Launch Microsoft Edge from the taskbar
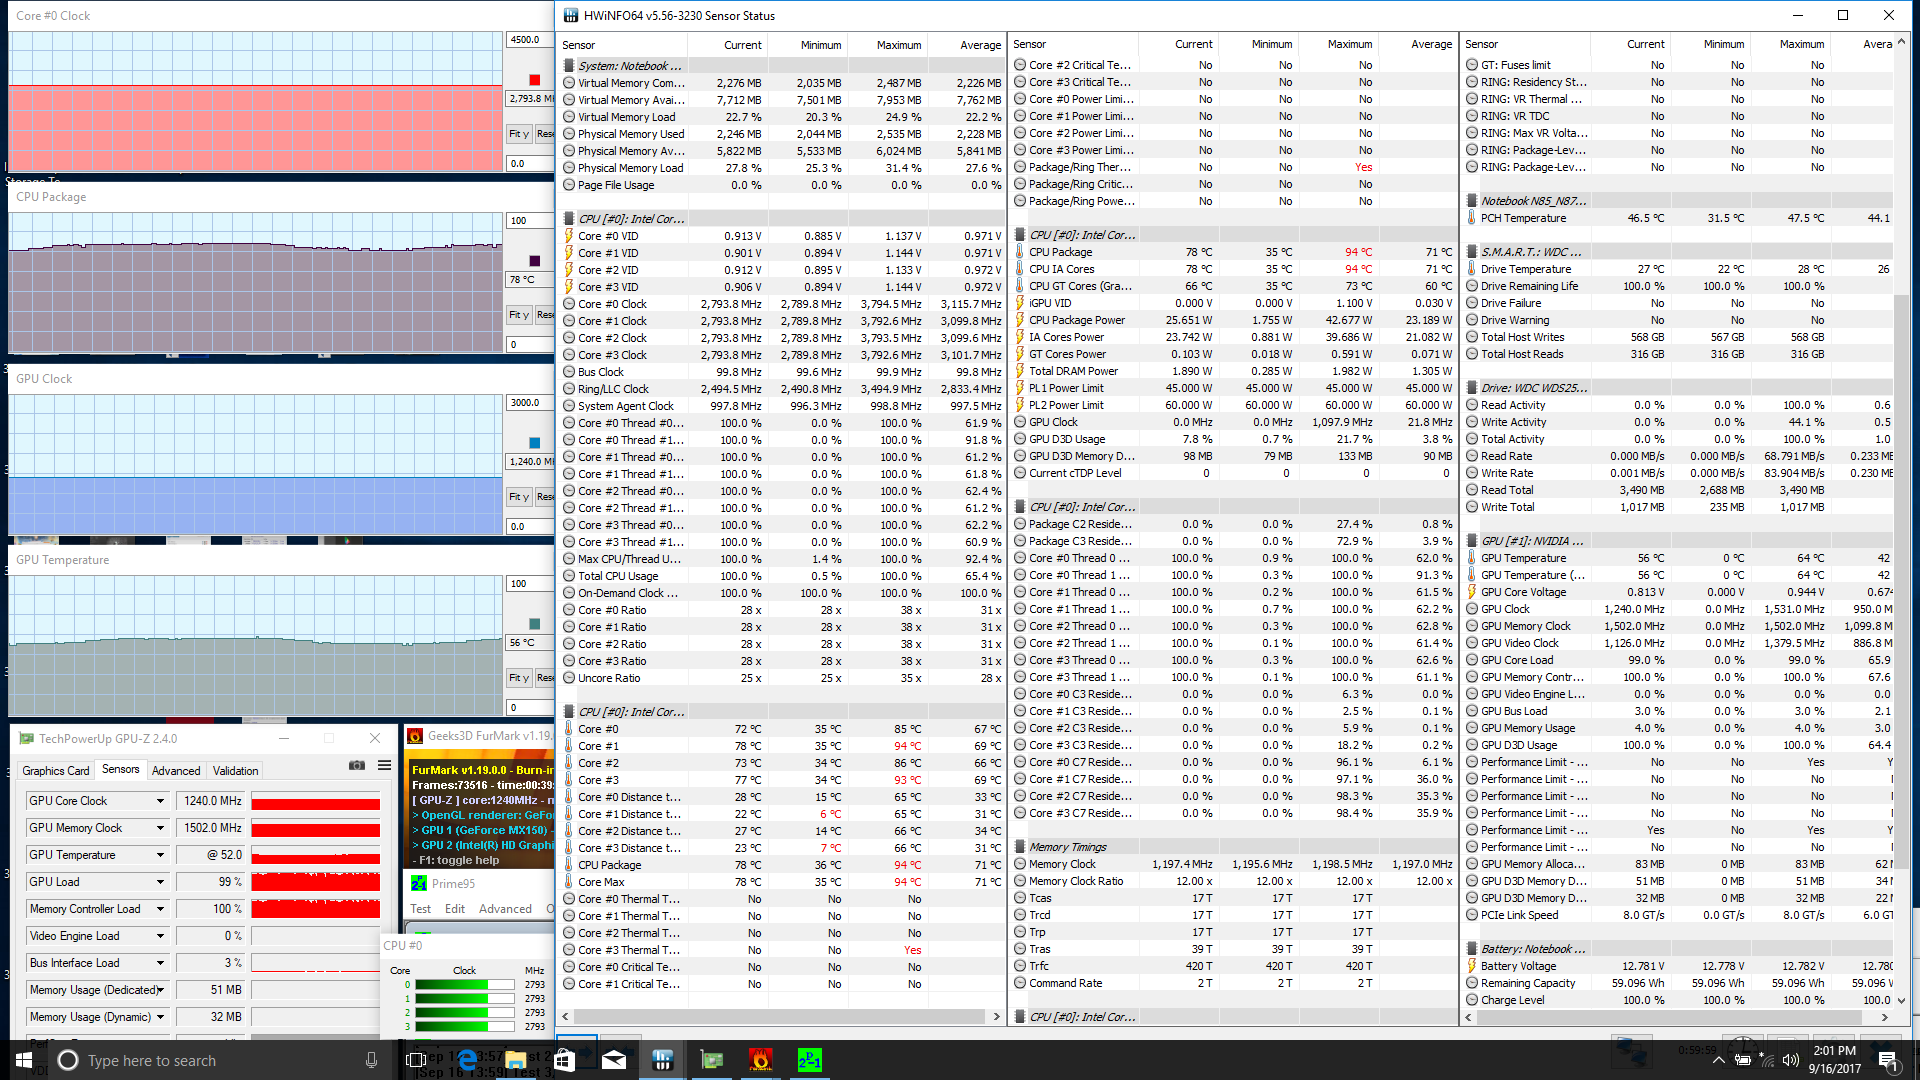Viewport: 1920px width, 1080px height. click(467, 1060)
